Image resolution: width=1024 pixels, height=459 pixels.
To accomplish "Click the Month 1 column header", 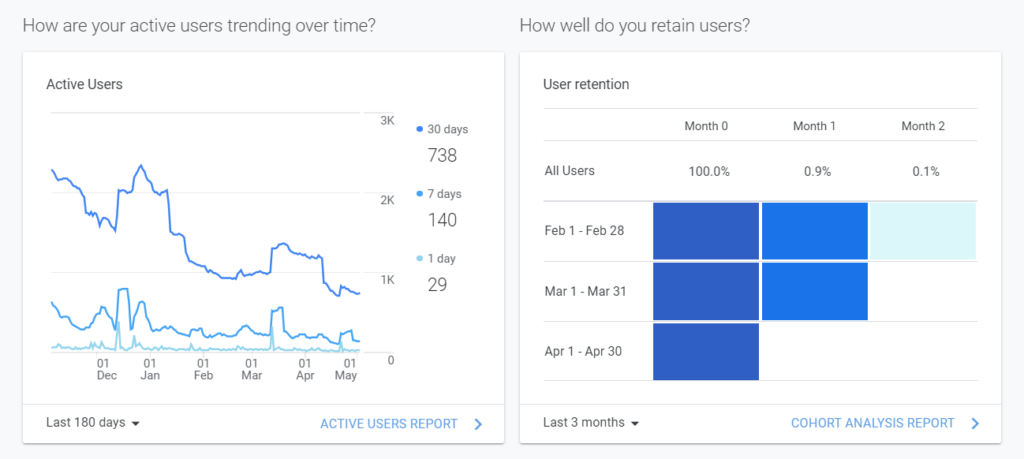I will coord(815,126).
